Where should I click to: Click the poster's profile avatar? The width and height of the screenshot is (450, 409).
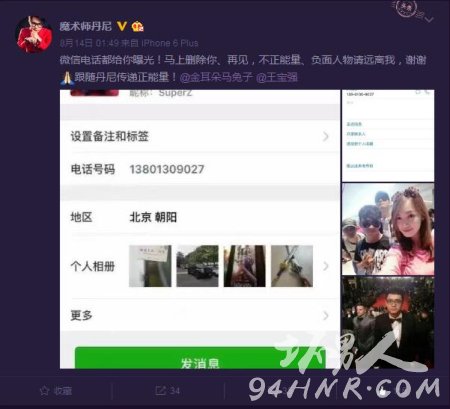[34, 34]
